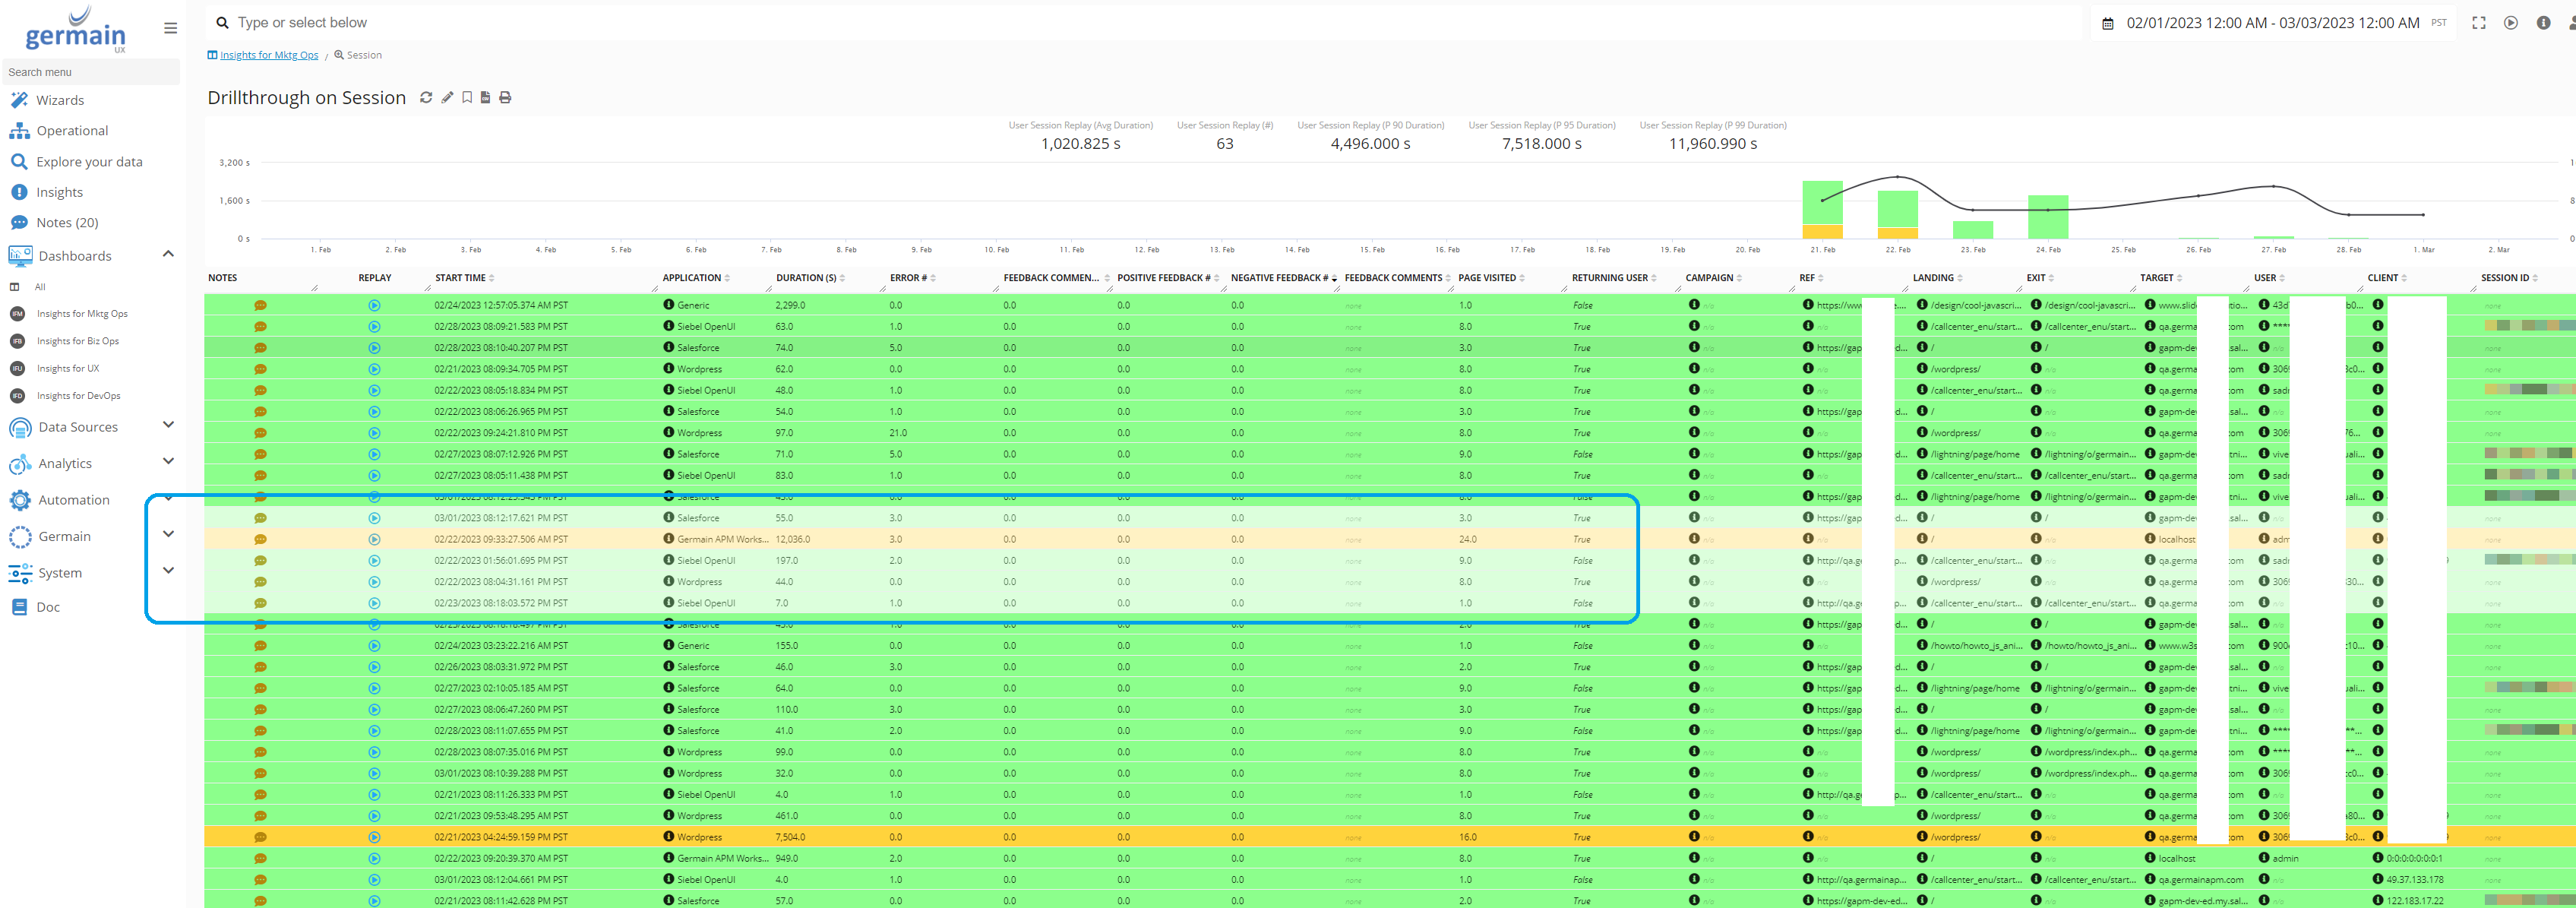Click the pencil edit icon beside title

(x=447, y=97)
